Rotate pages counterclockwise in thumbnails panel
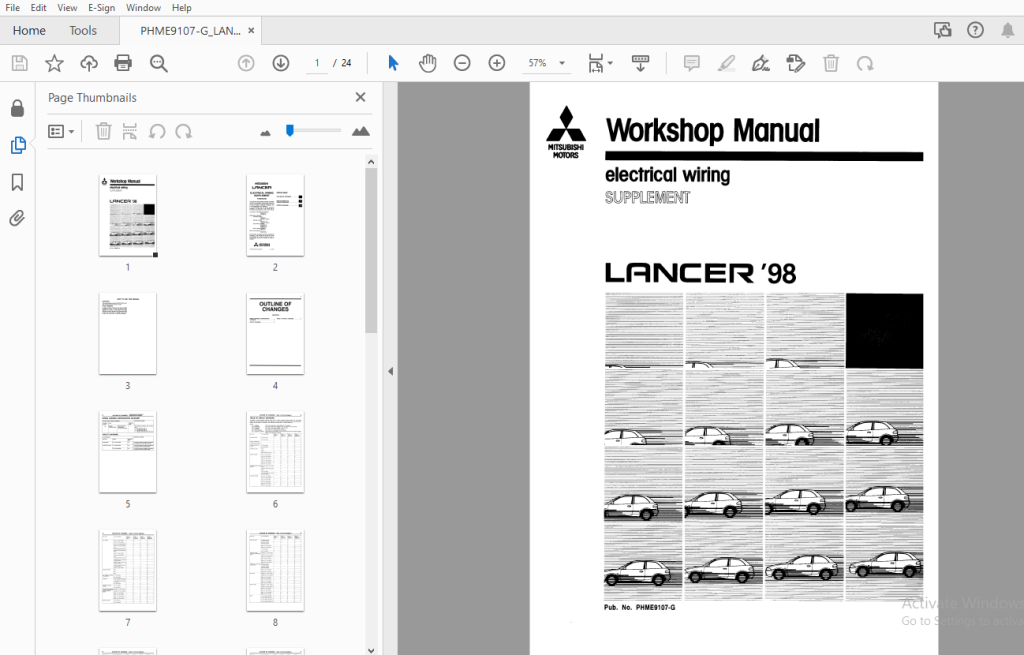Image resolution: width=1024 pixels, height=655 pixels. [x=157, y=132]
